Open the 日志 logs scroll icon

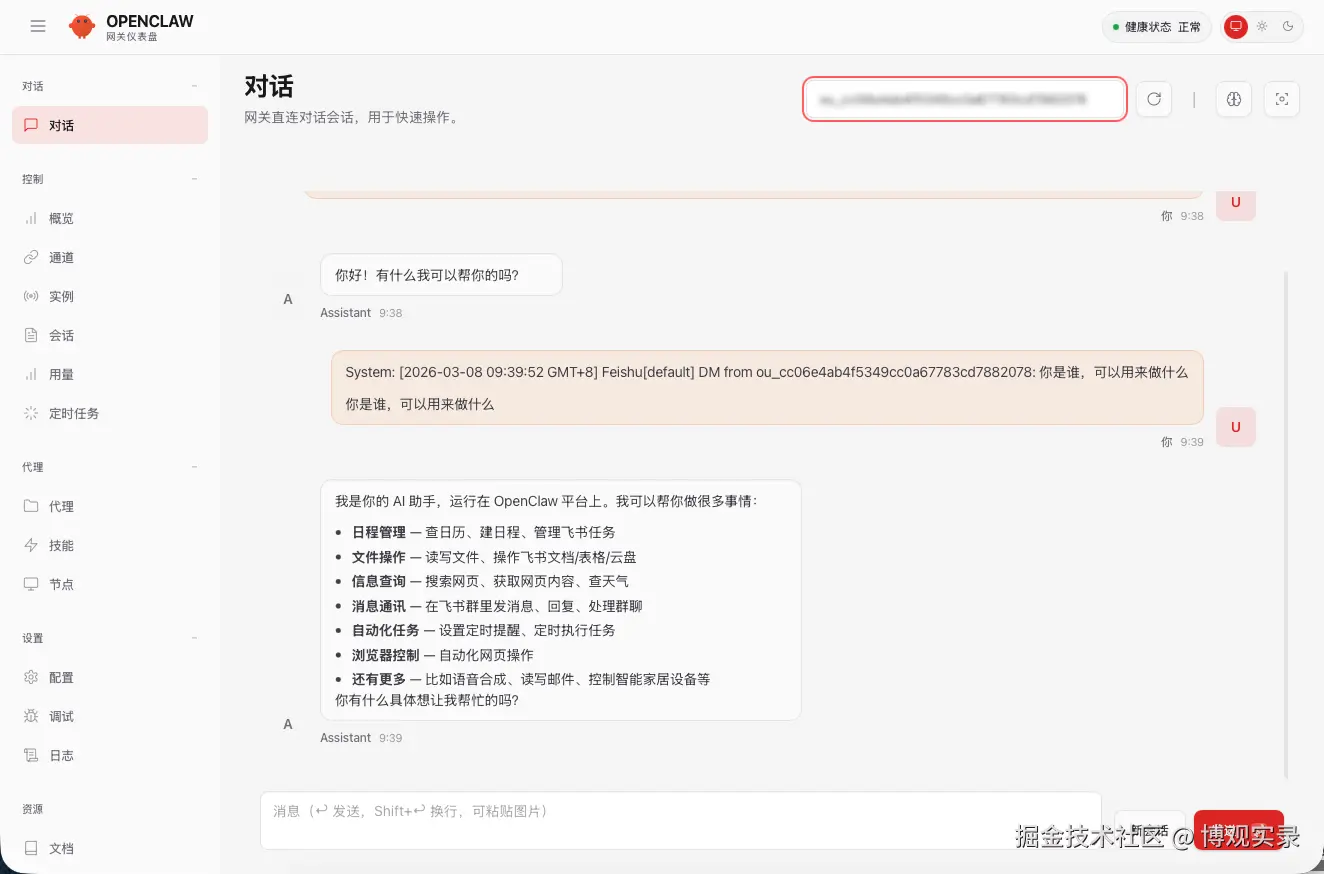pyautogui.click(x=31, y=755)
